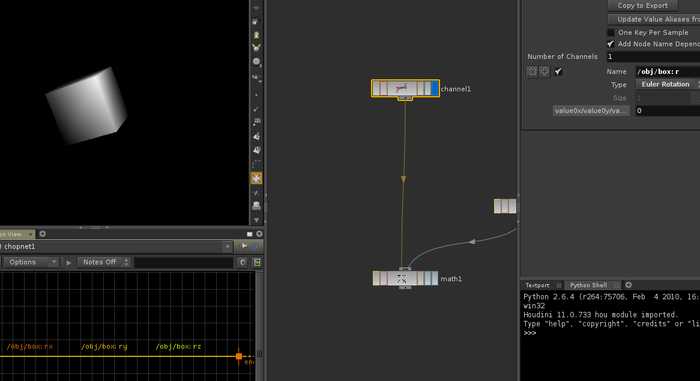Enable One Key Per Sample checkbox

coord(611,33)
